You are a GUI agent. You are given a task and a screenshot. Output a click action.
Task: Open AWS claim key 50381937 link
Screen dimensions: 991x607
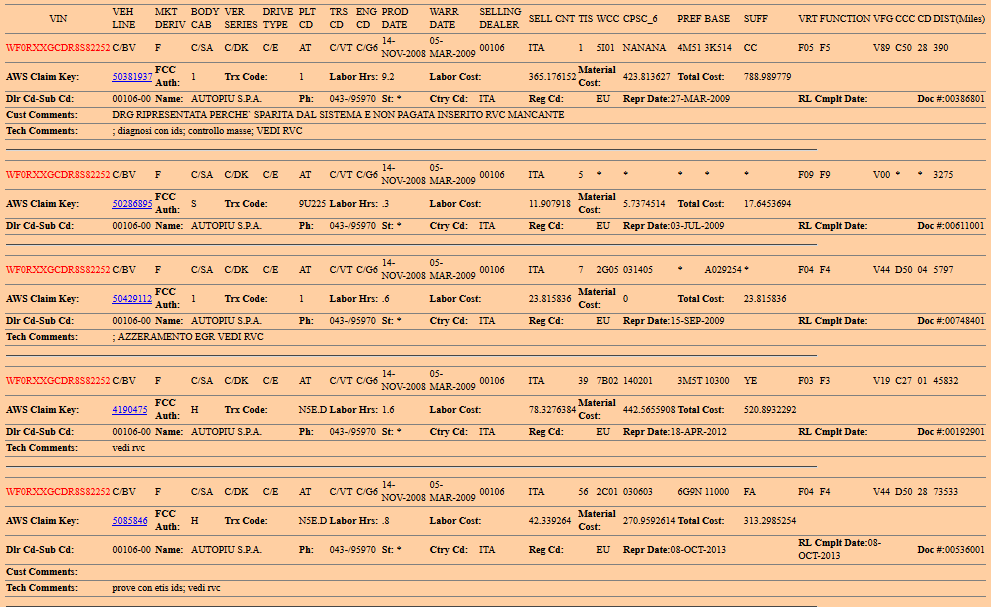click(x=132, y=77)
